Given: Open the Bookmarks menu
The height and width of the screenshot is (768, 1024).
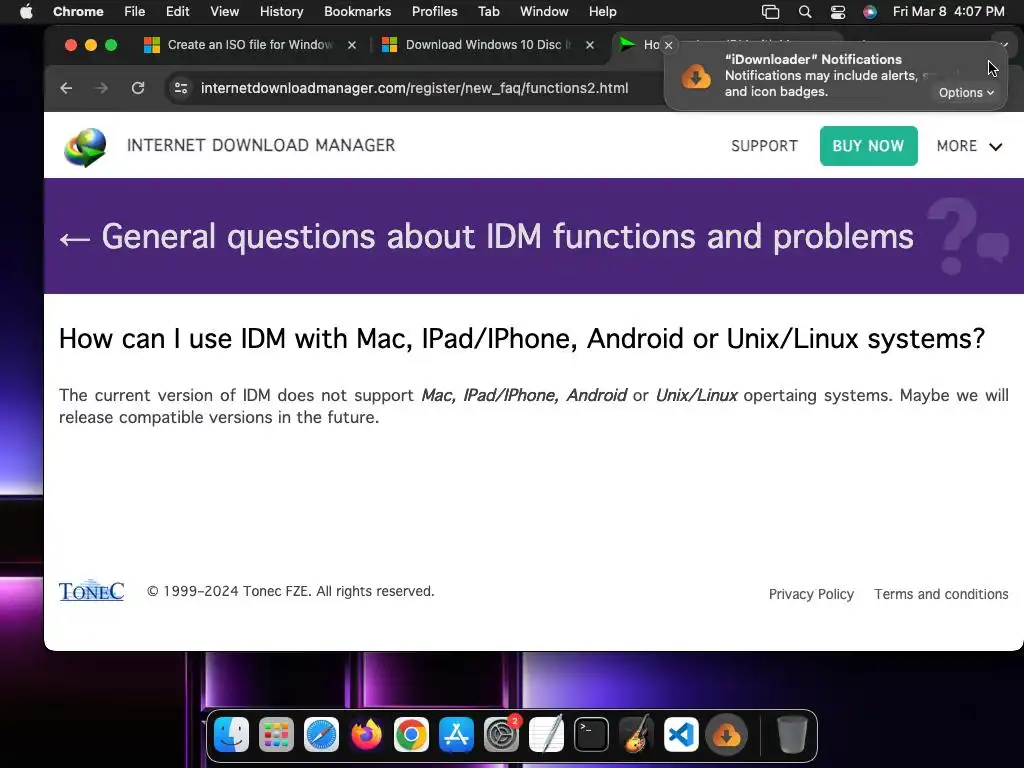Looking at the screenshot, I should click(357, 12).
